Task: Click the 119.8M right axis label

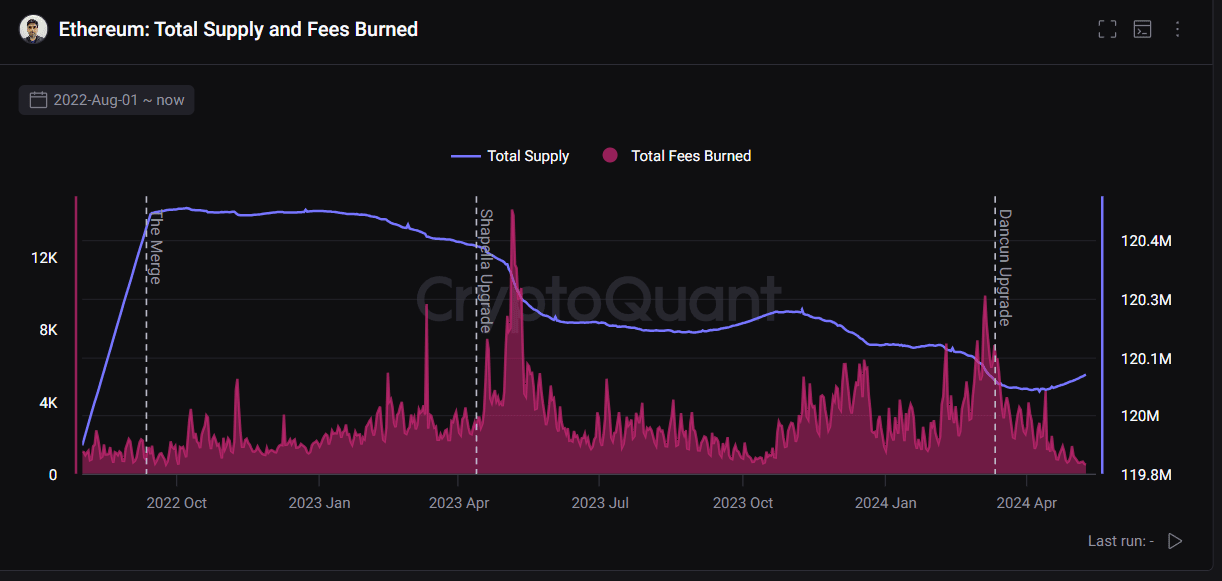Action: [x=1146, y=475]
